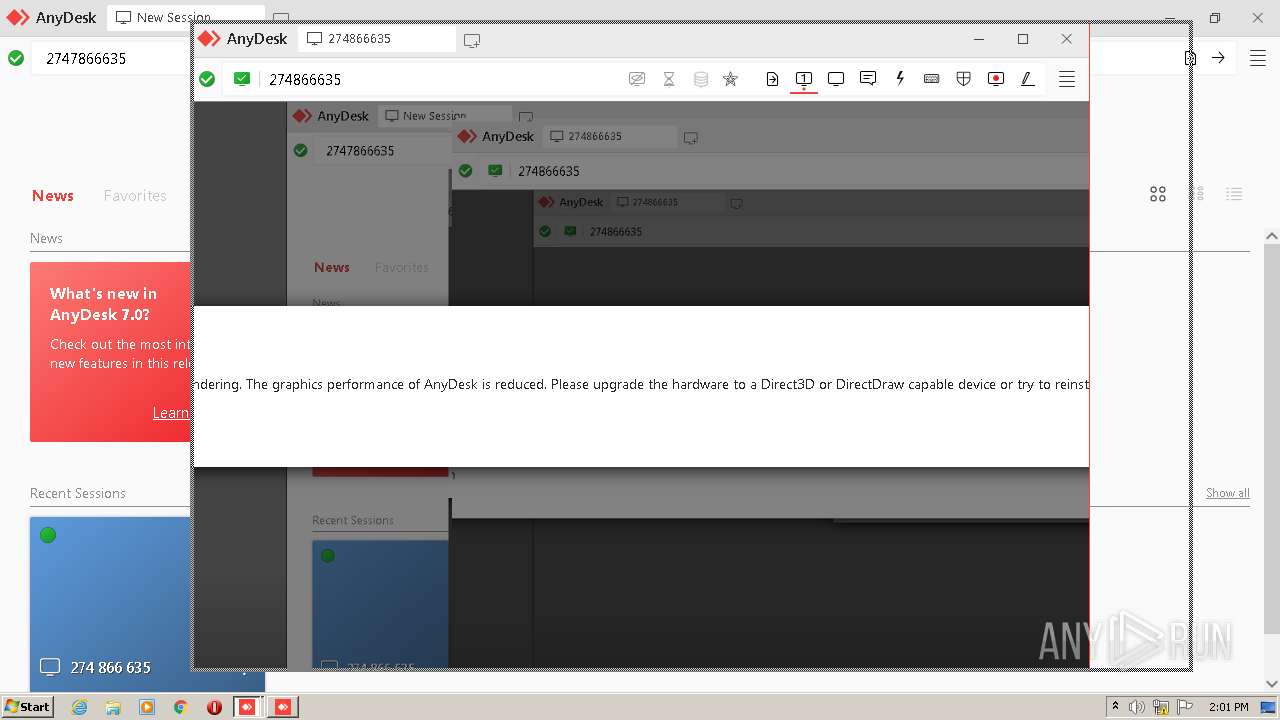Click the green connection checkmark in front window
This screenshot has width=1280, height=720.
pos(207,79)
